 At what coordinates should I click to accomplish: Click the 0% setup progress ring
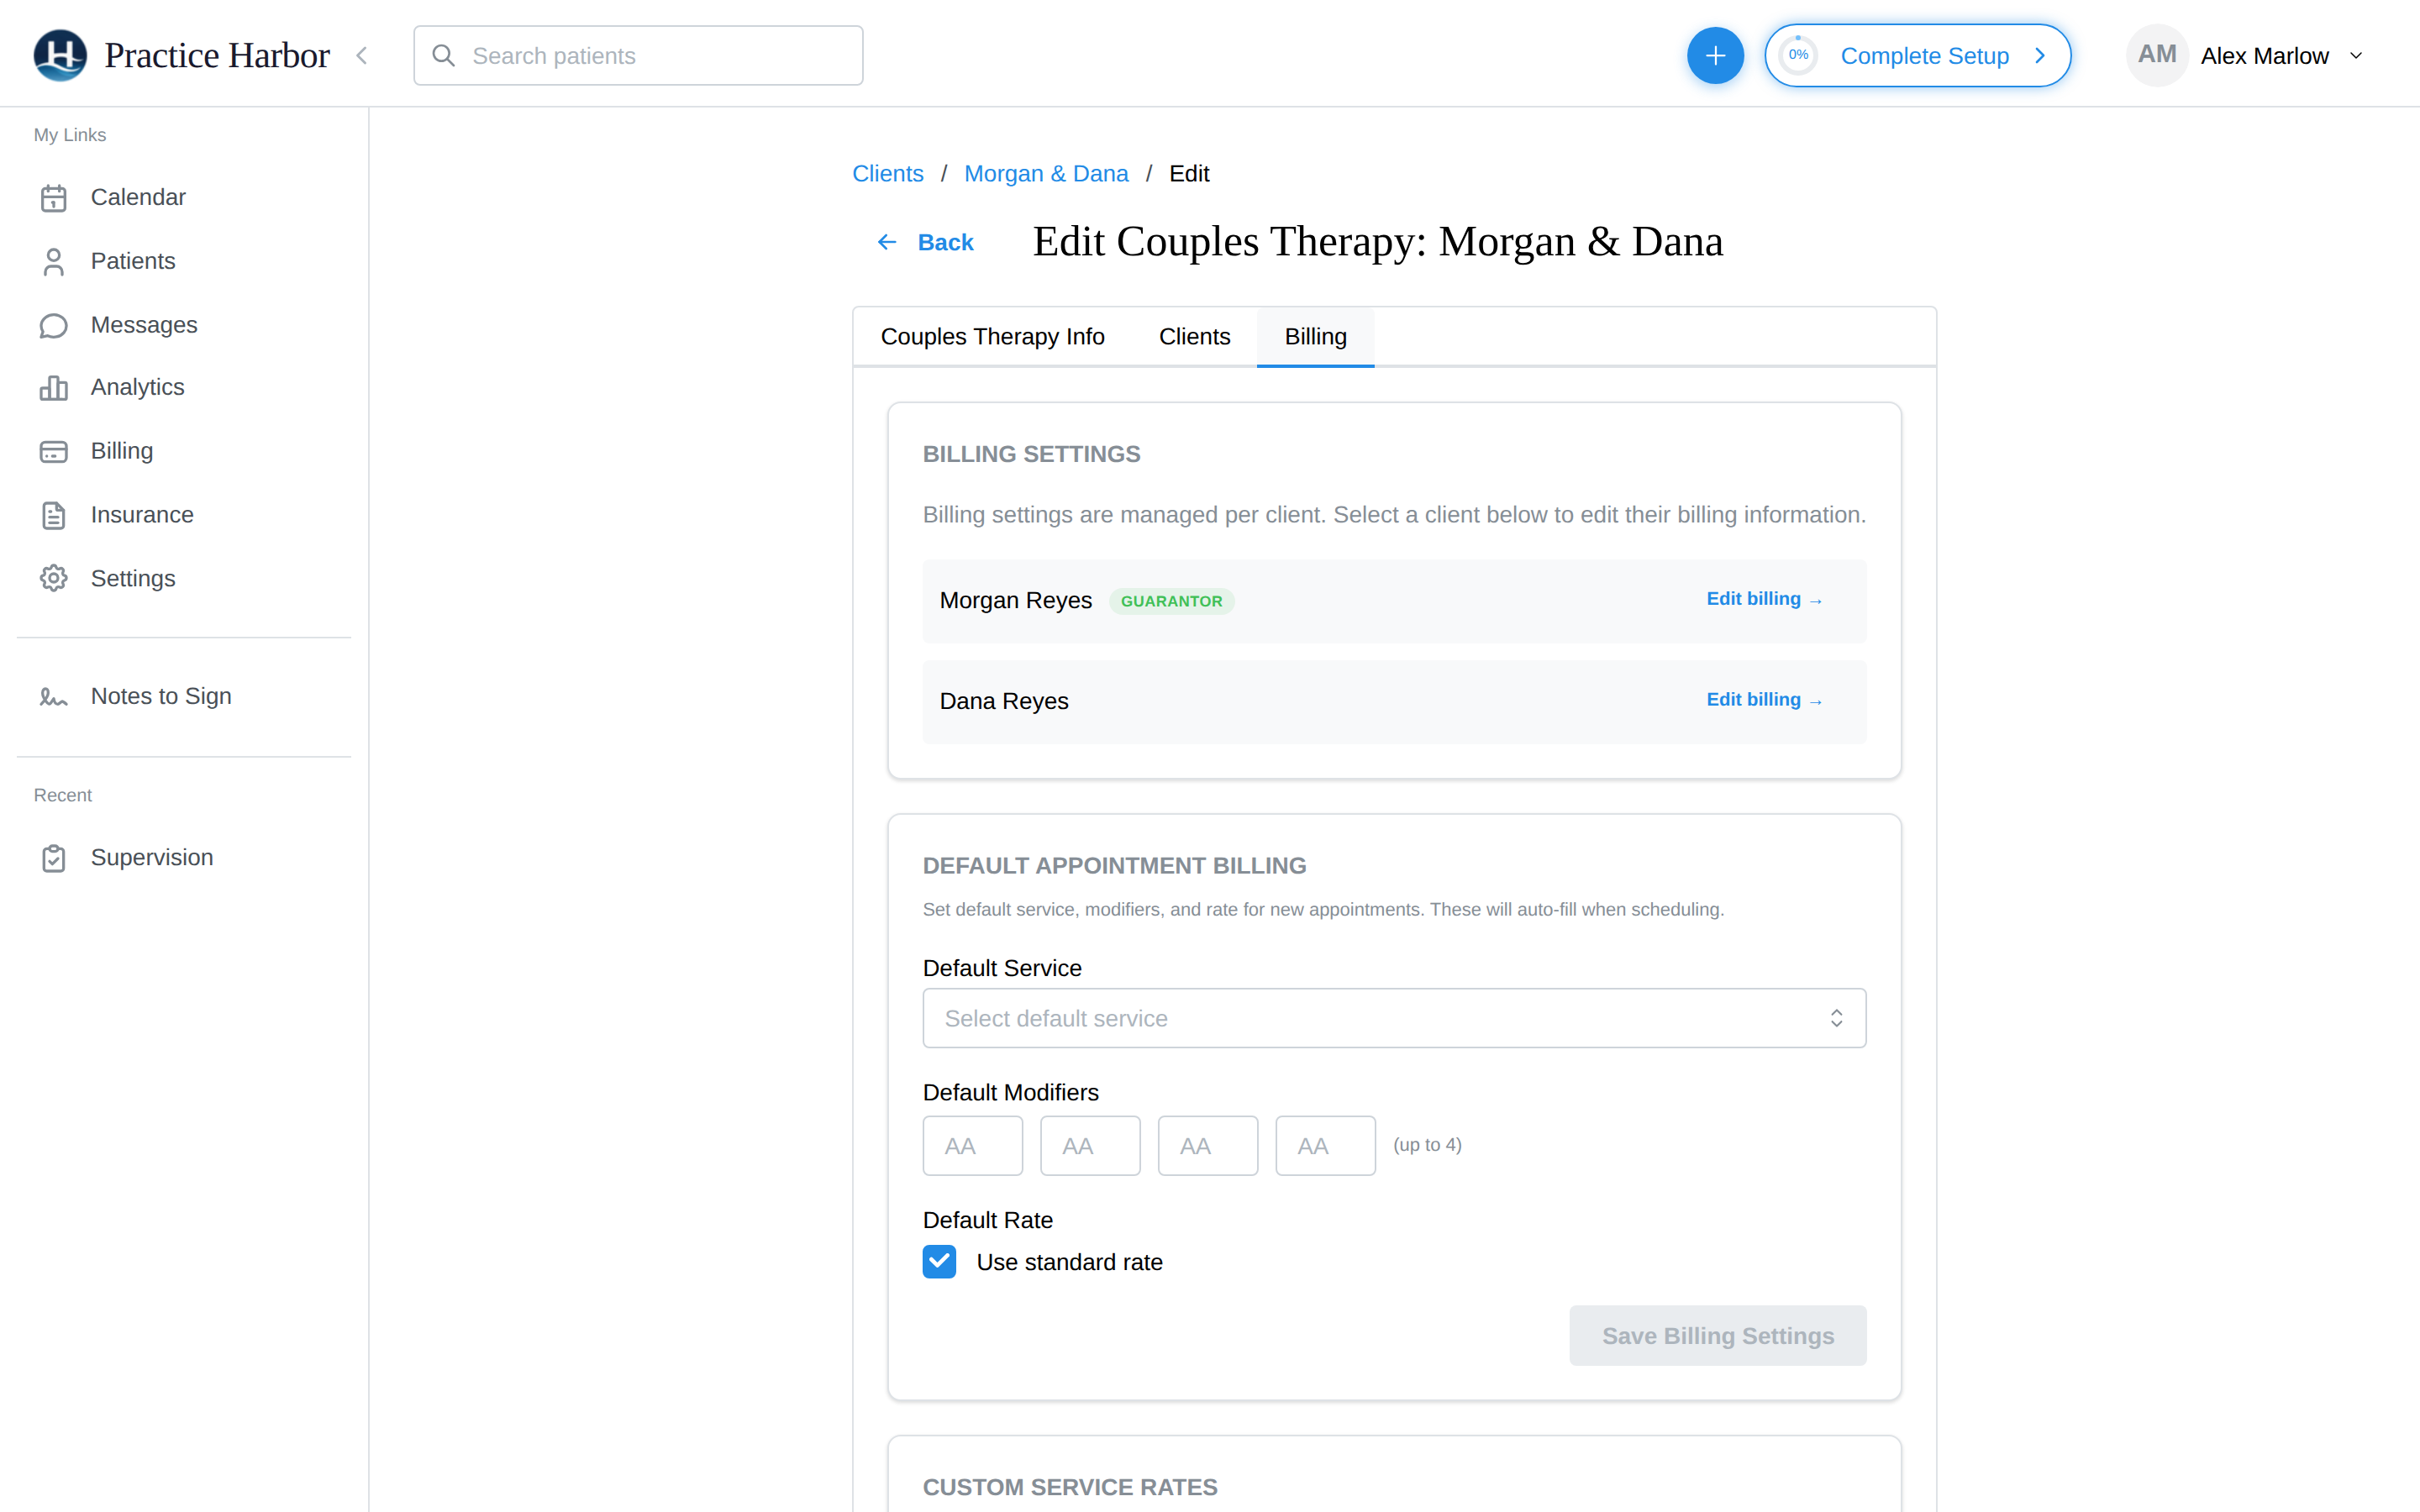1798,56
